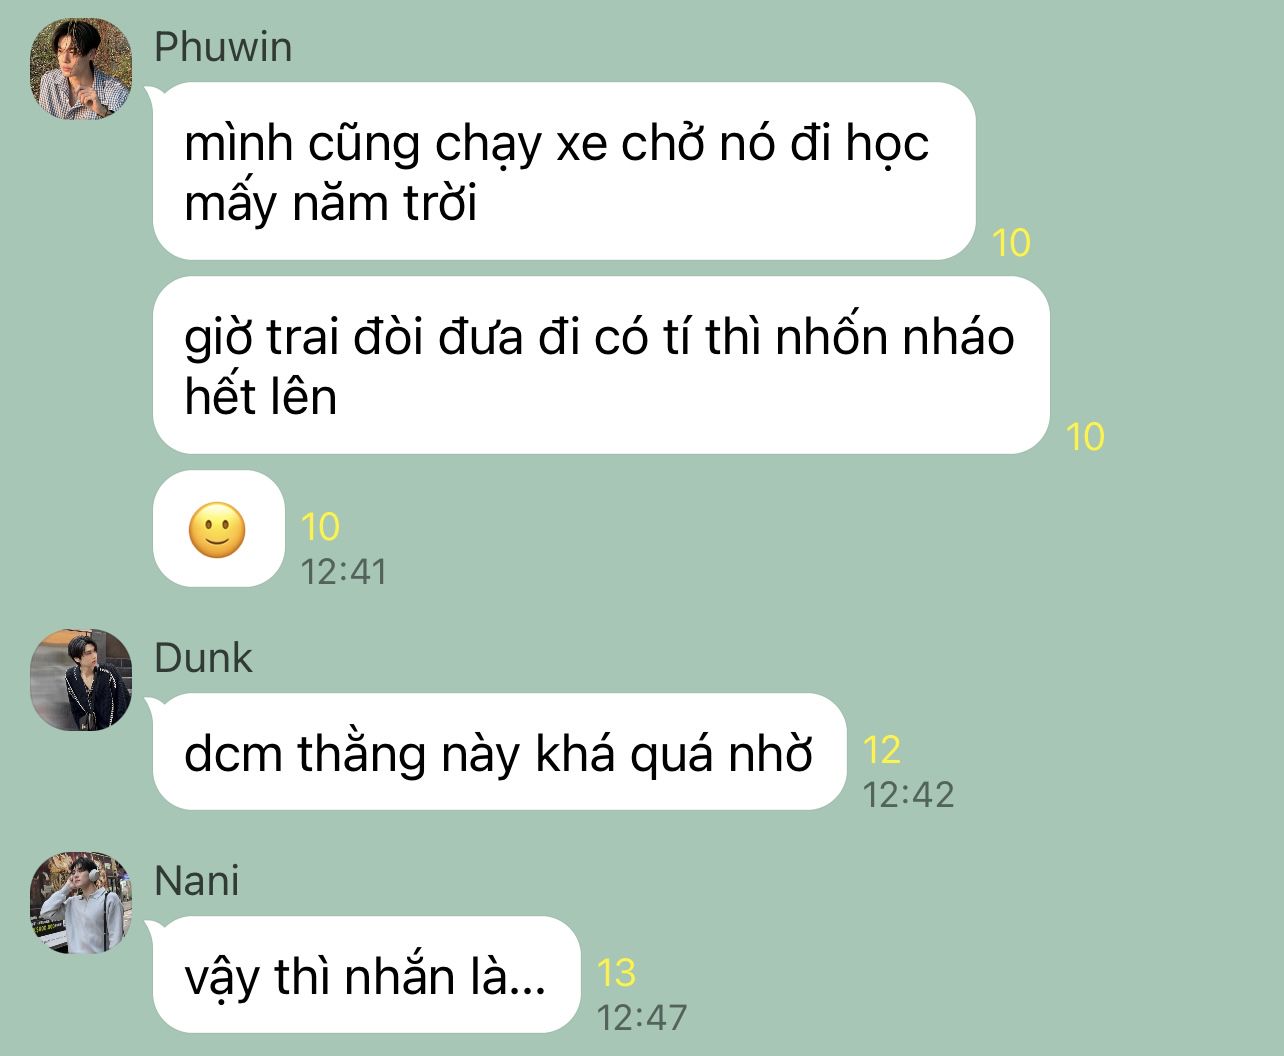The height and width of the screenshot is (1056, 1284).
Task: Click the 12:47 timestamp
Action: (x=642, y=1018)
